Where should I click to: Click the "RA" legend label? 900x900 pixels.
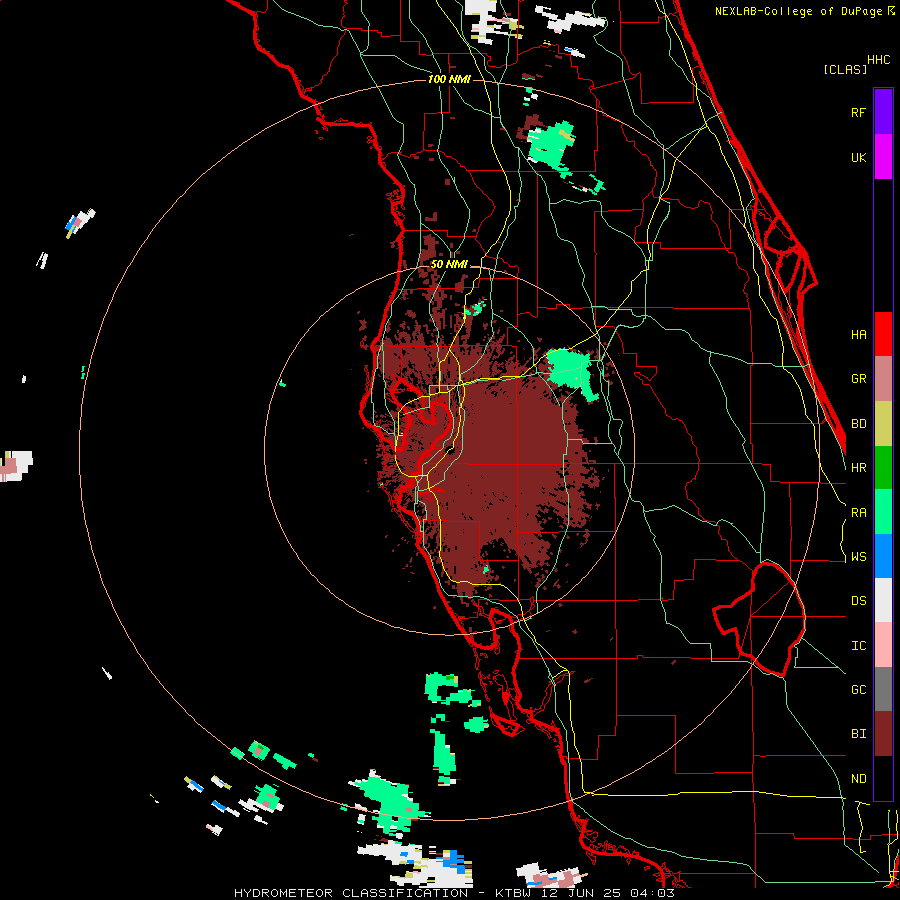pos(858,513)
